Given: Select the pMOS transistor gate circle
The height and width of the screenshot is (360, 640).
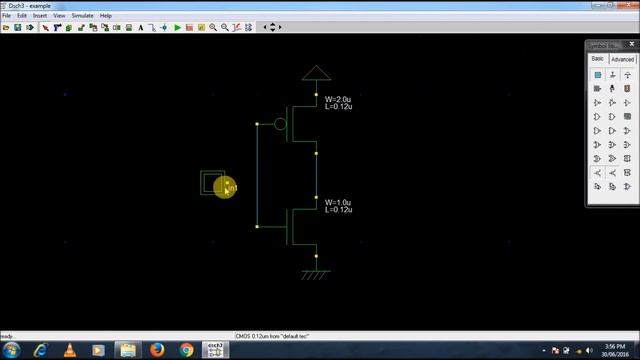Looking at the screenshot, I should point(280,124).
